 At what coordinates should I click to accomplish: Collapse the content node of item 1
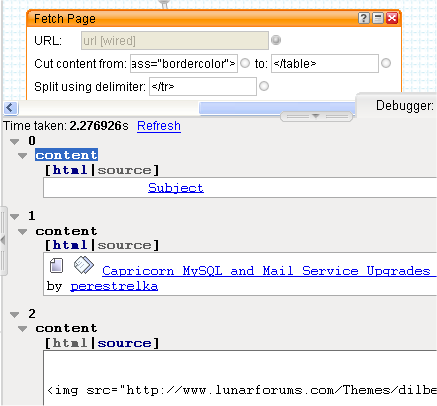pos(22,232)
